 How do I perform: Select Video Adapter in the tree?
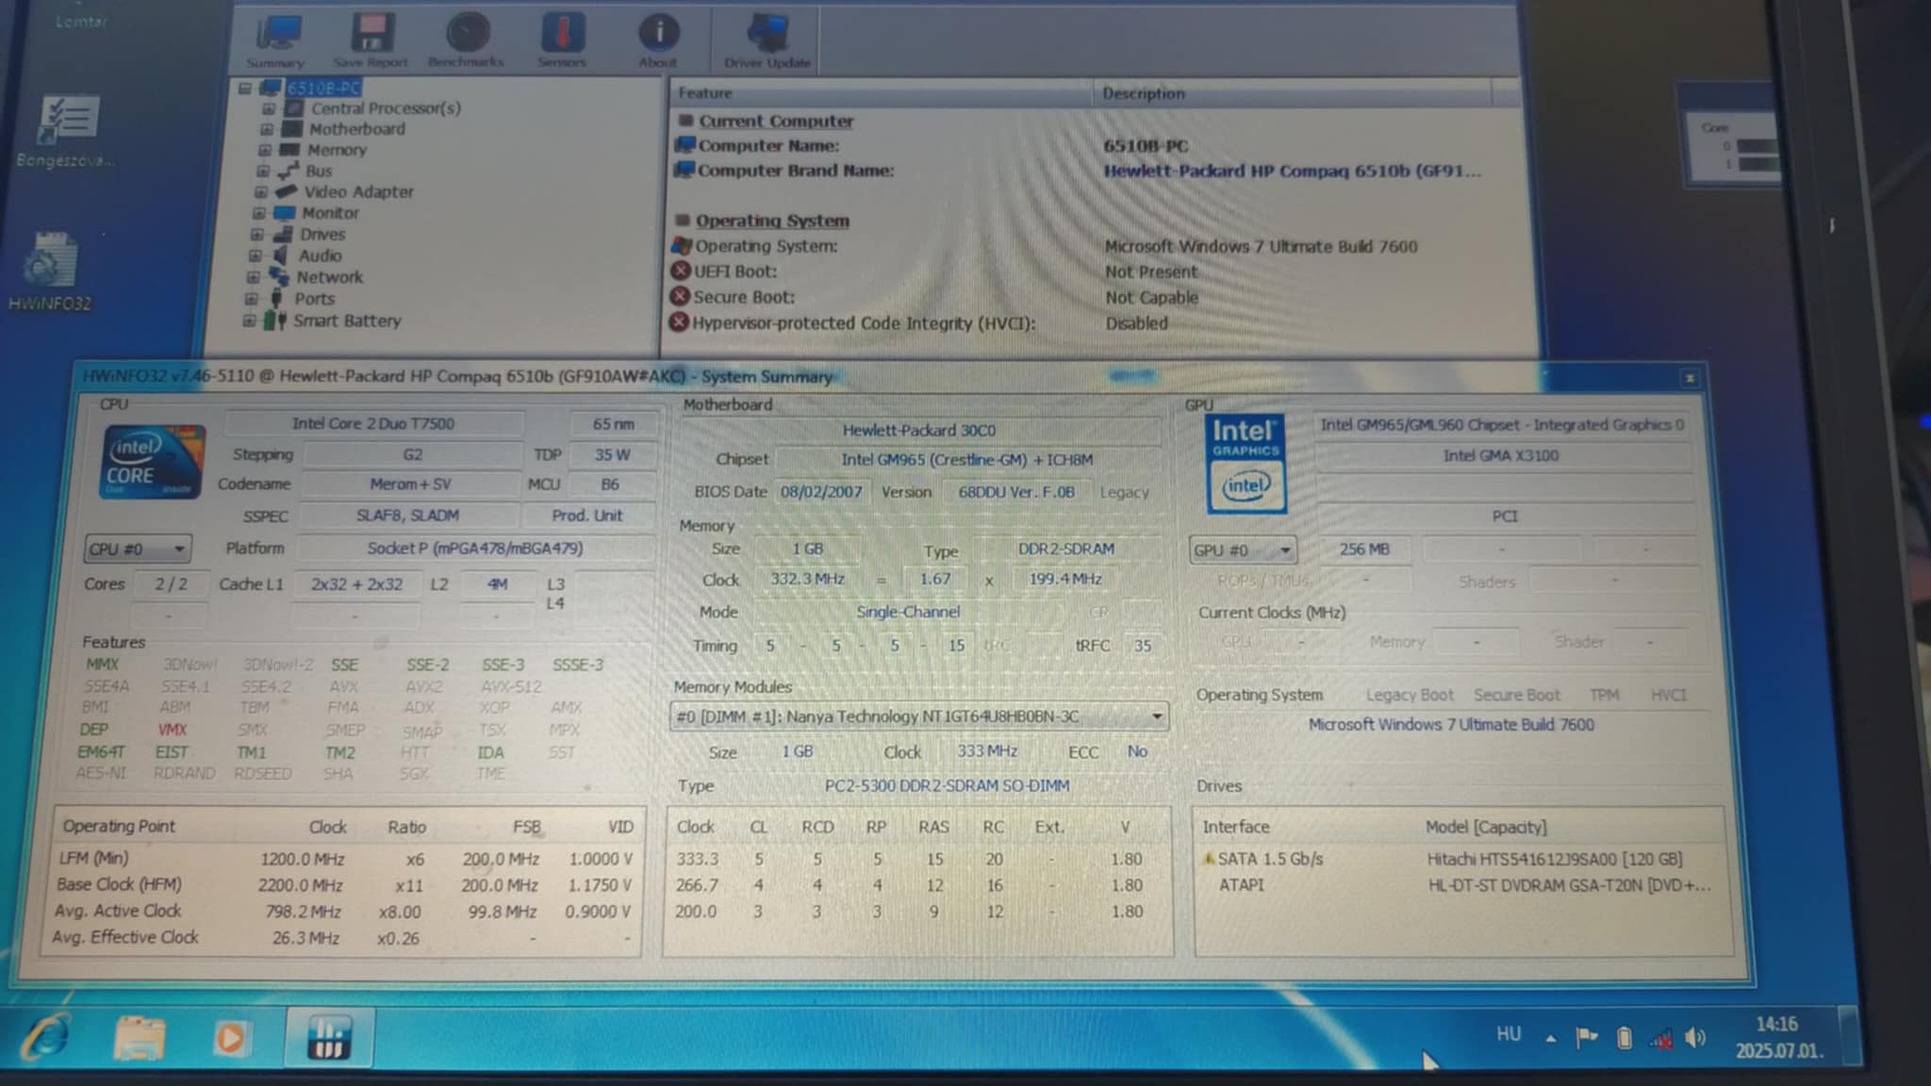tap(358, 191)
